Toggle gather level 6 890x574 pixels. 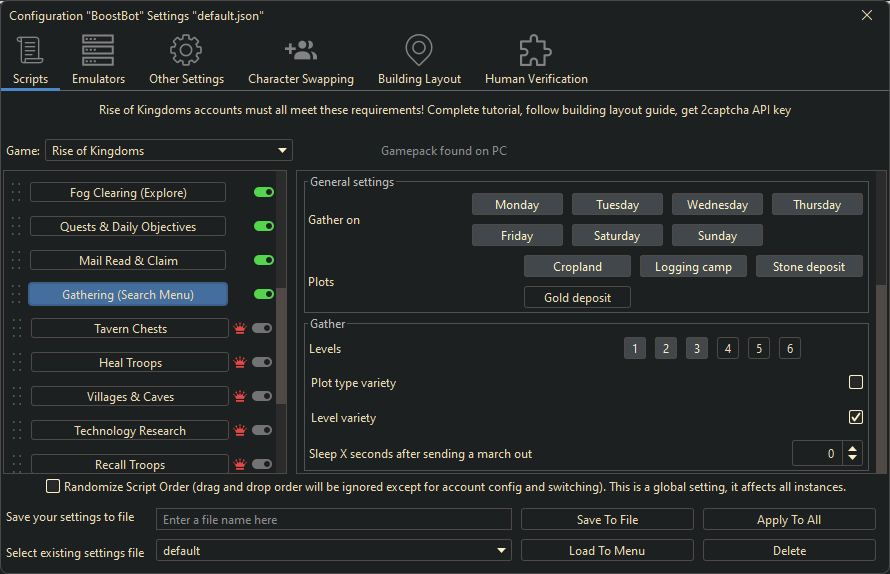(790, 349)
